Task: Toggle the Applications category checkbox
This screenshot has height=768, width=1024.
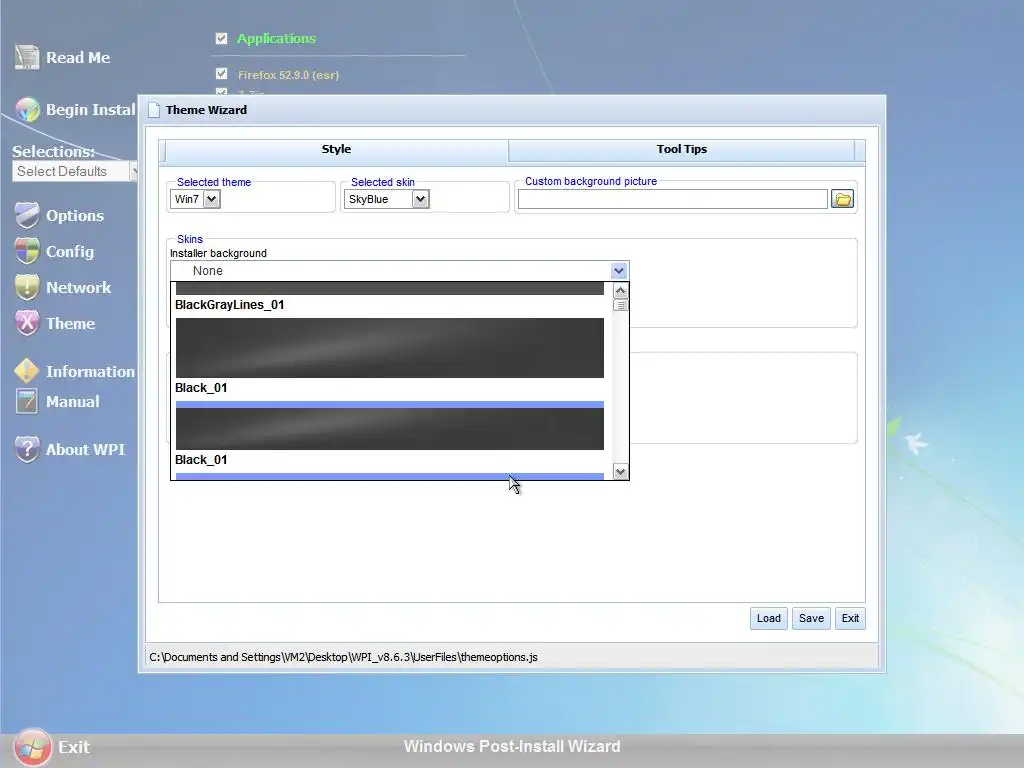Action: pos(221,39)
